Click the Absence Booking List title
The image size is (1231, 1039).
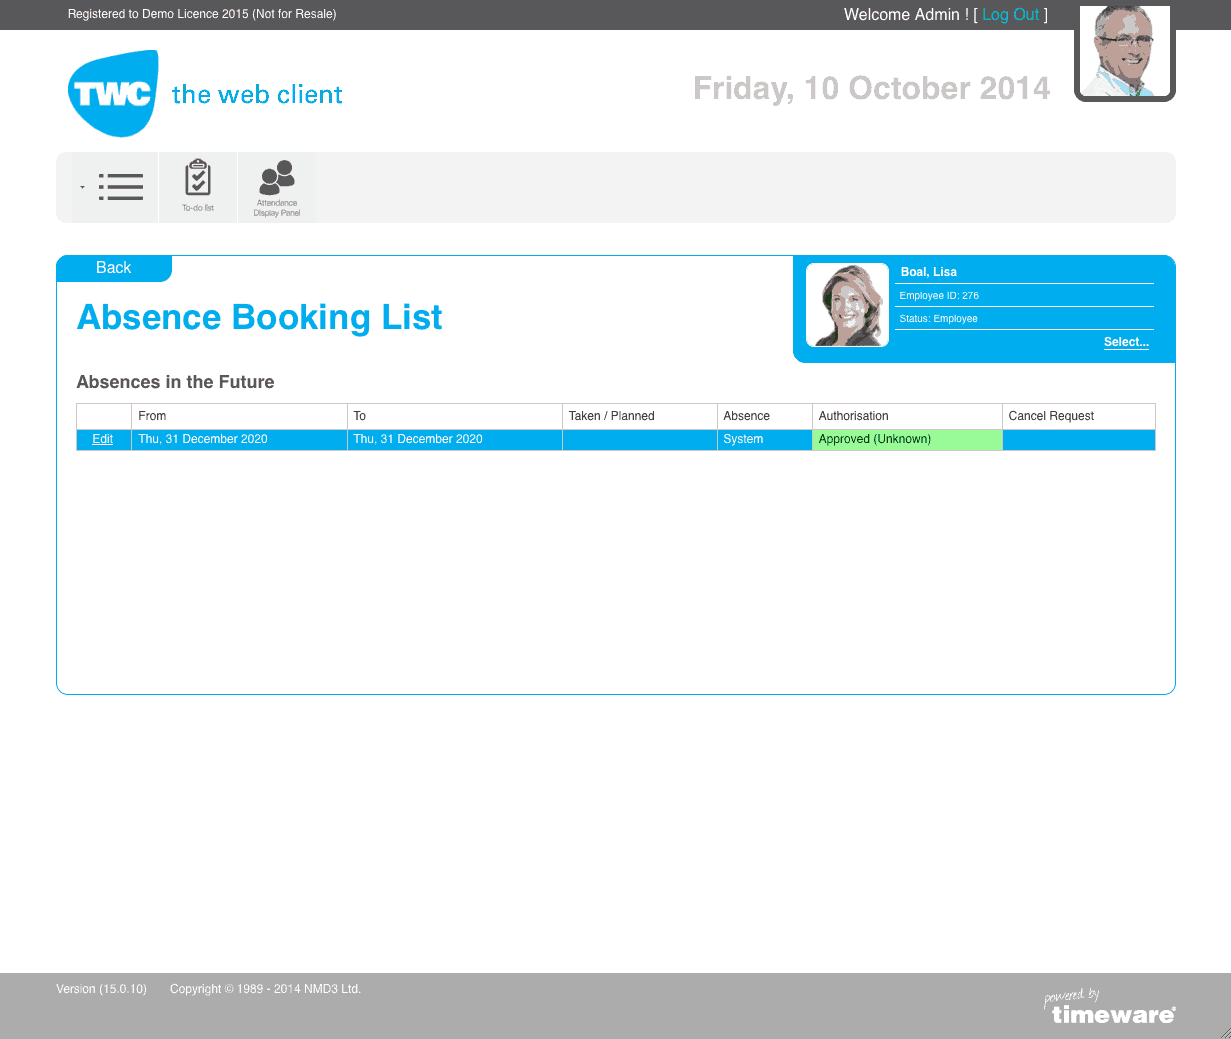(260, 317)
